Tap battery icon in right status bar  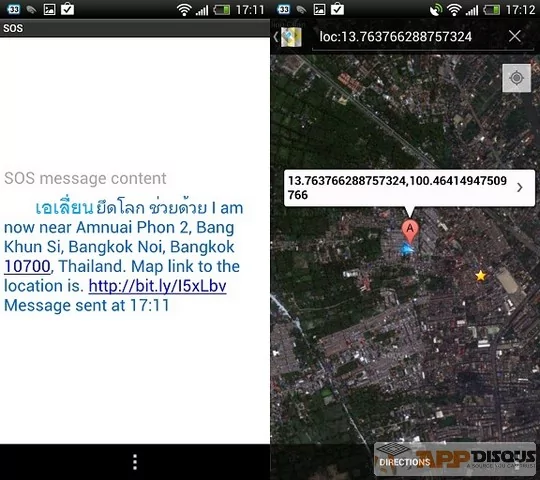coord(492,10)
